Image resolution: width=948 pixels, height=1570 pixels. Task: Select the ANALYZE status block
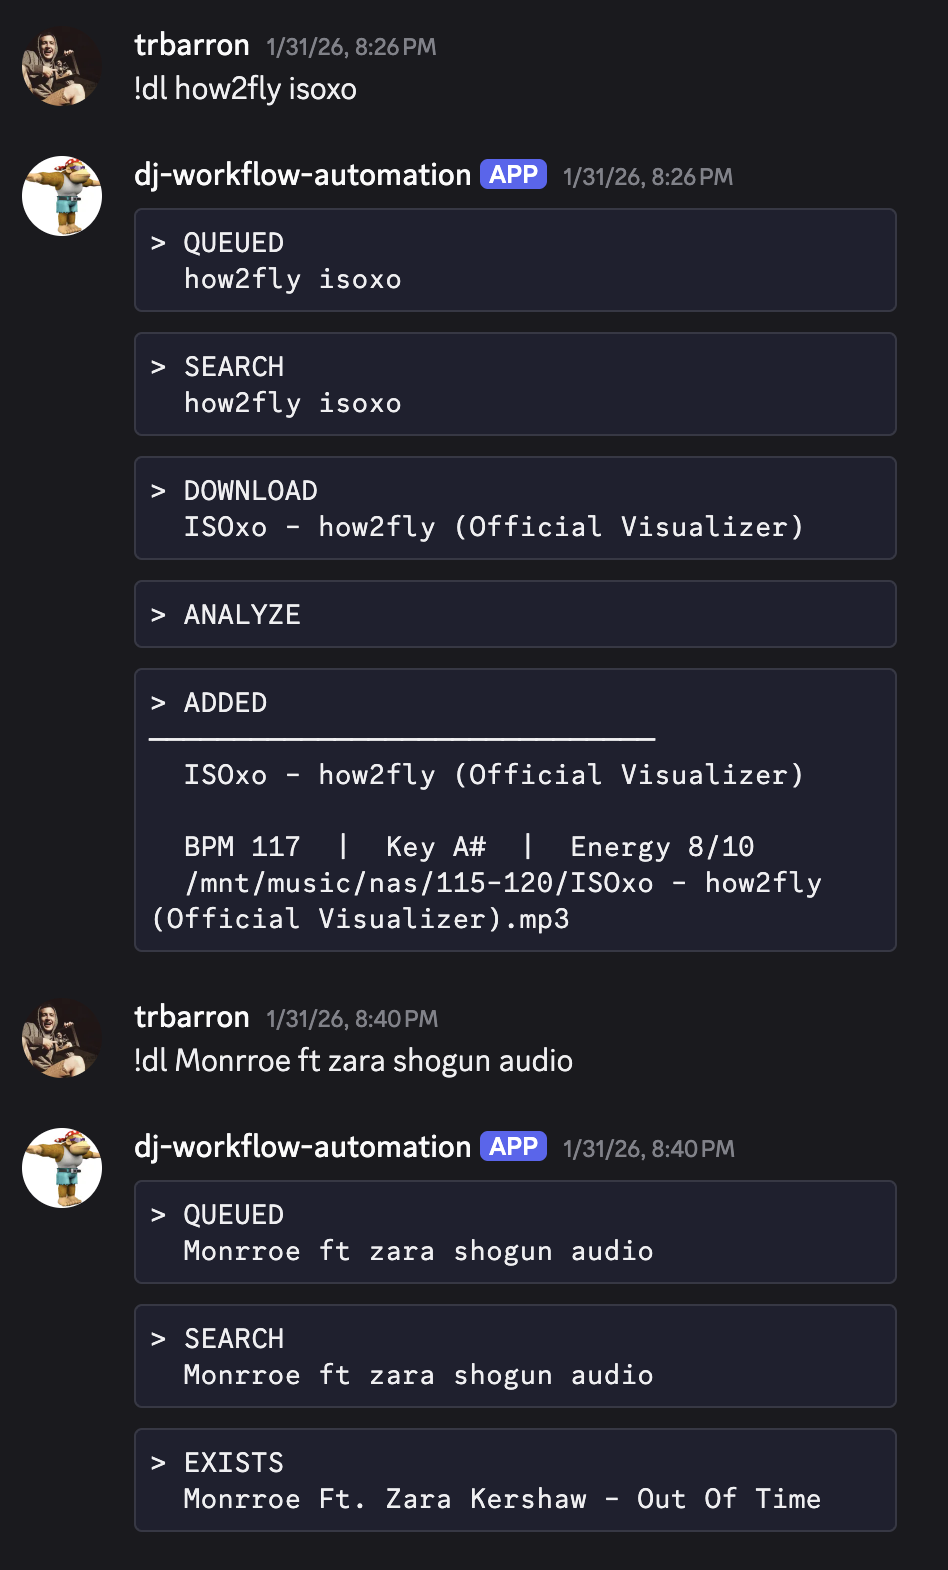515,614
